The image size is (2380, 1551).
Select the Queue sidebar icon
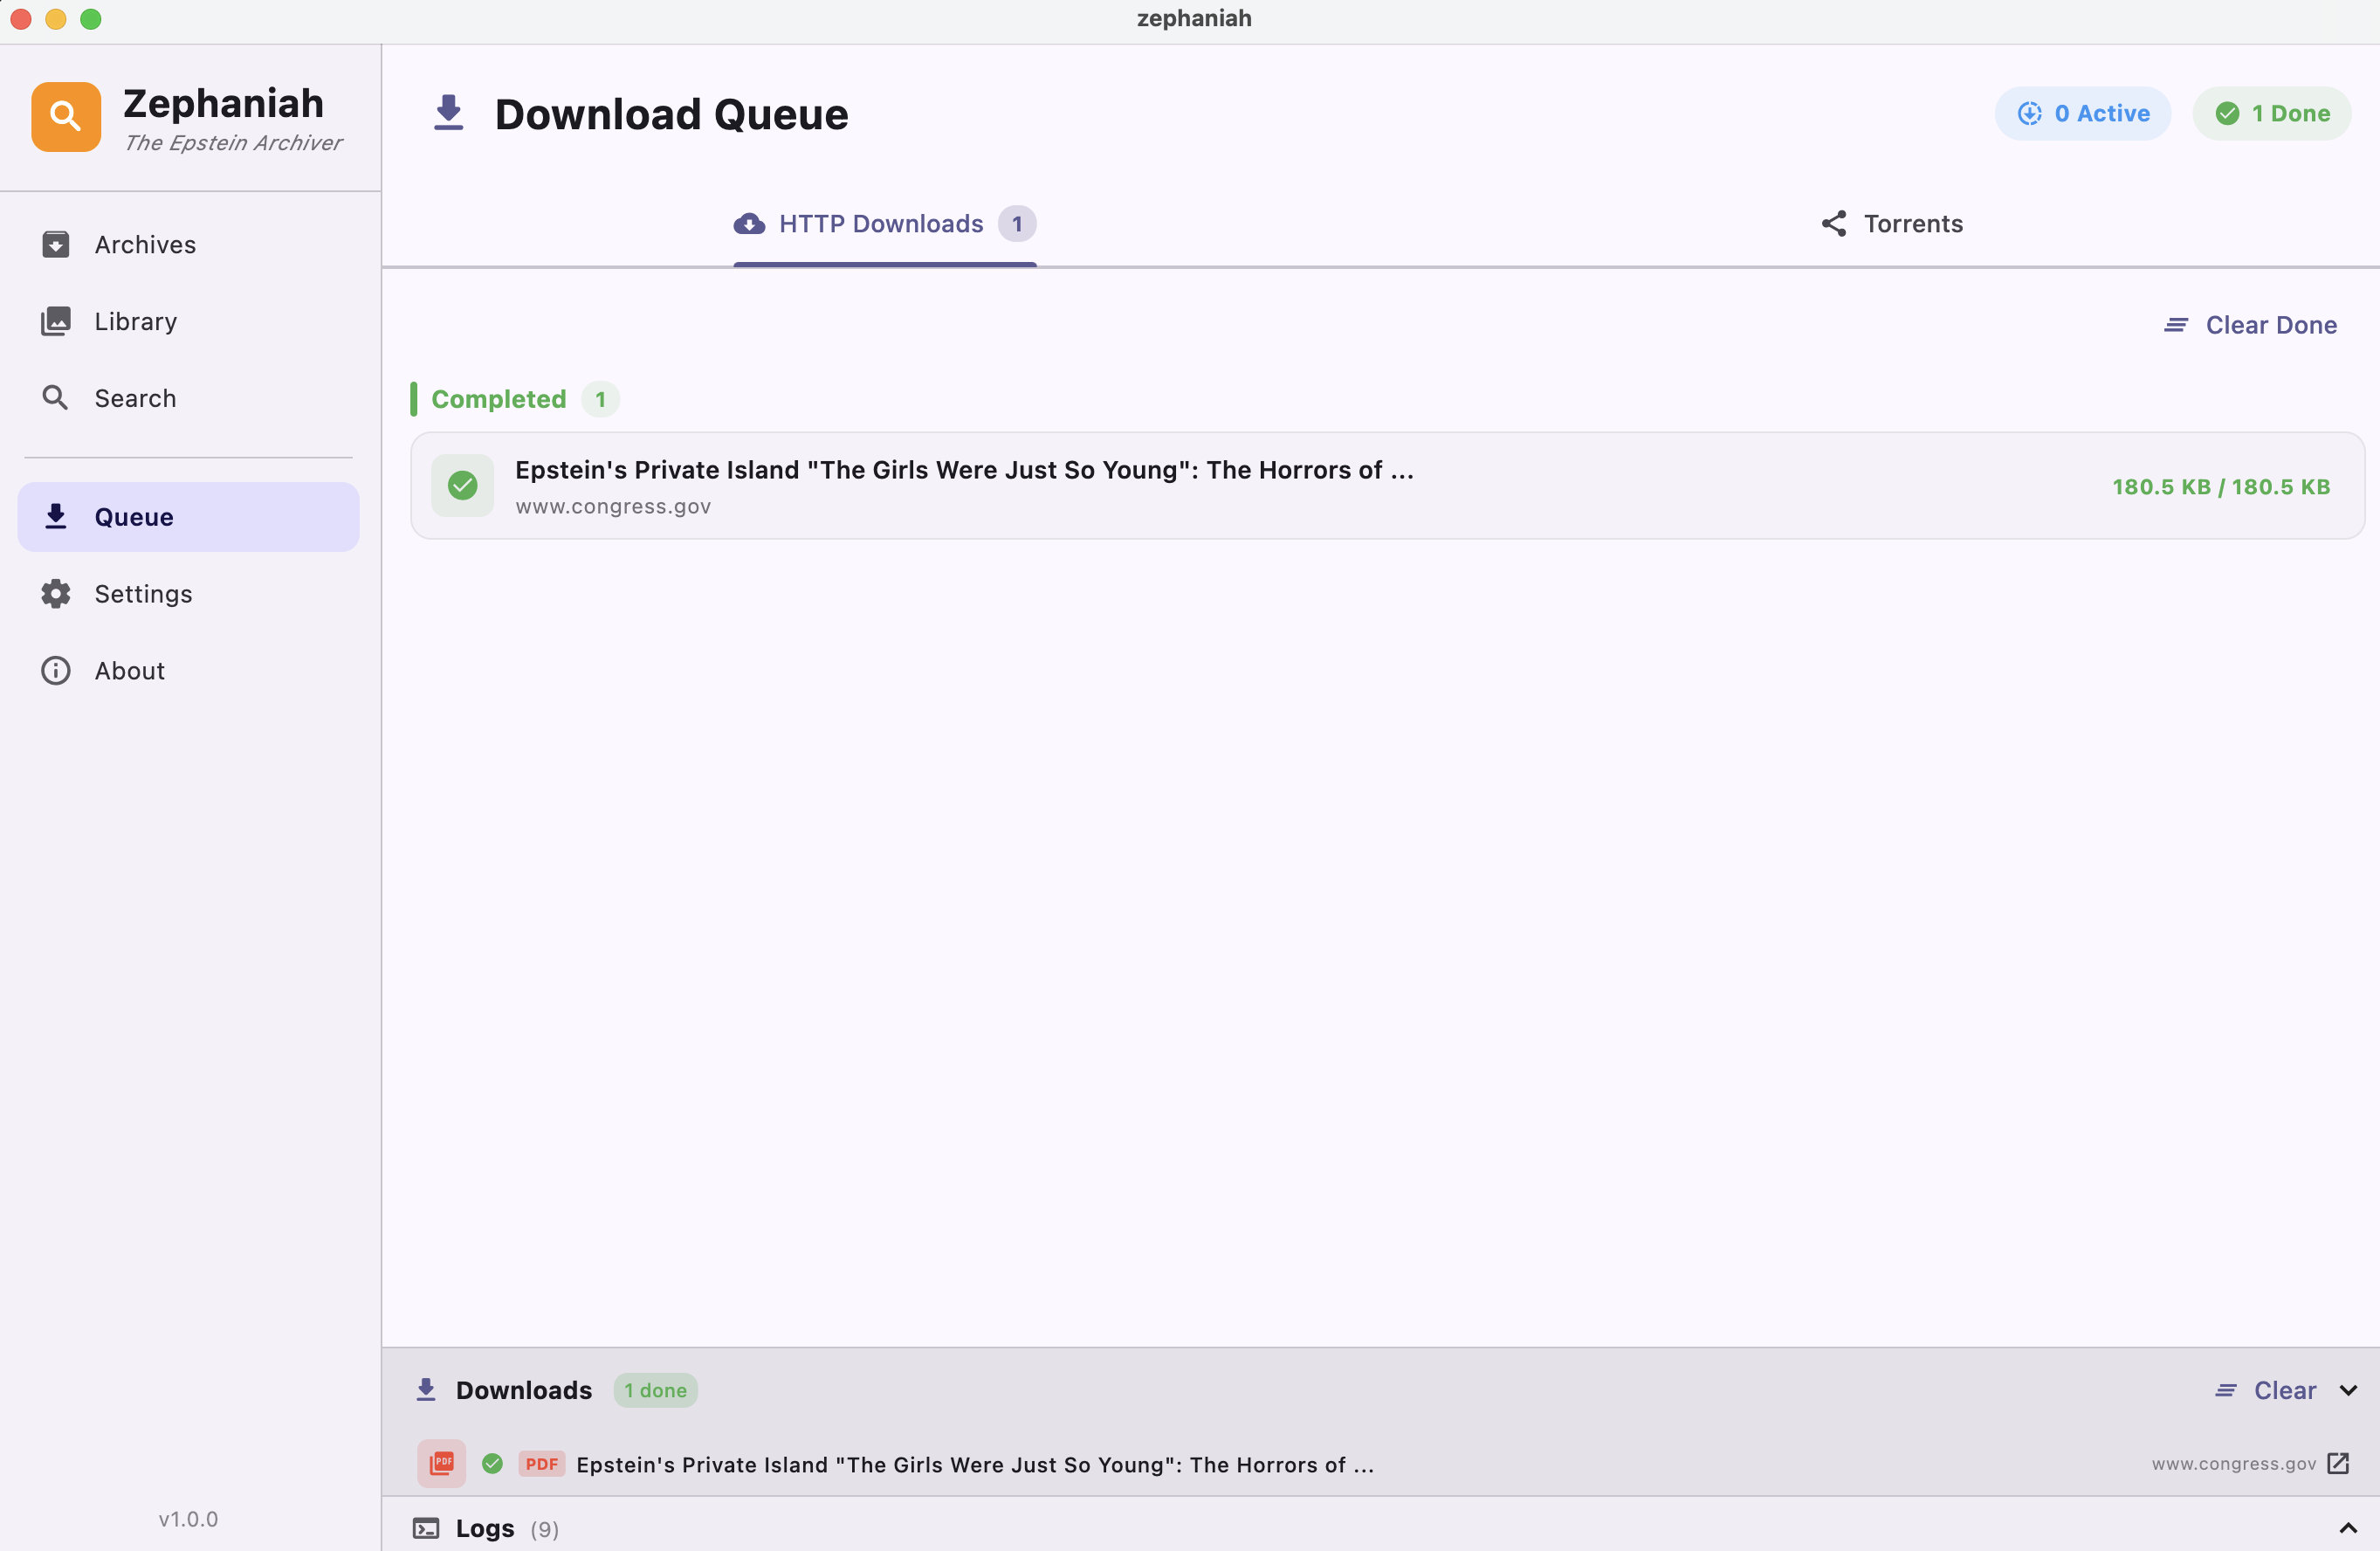(x=56, y=516)
